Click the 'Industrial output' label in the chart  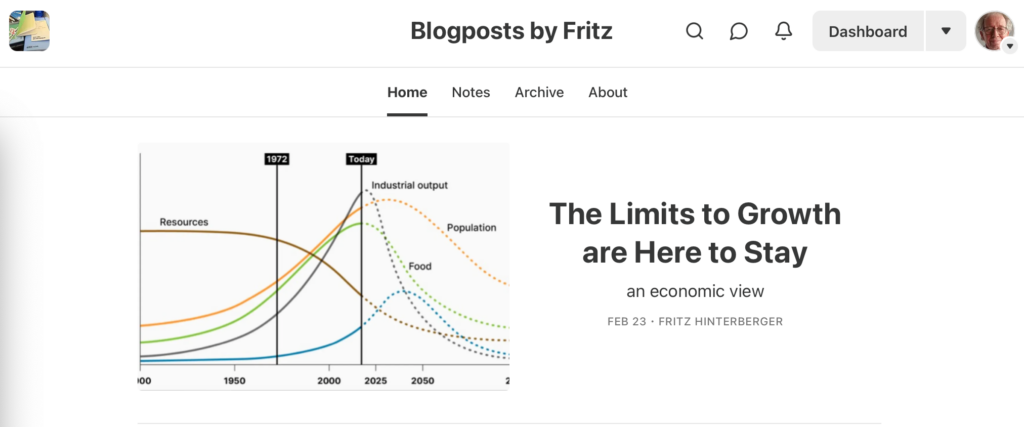[x=409, y=186]
